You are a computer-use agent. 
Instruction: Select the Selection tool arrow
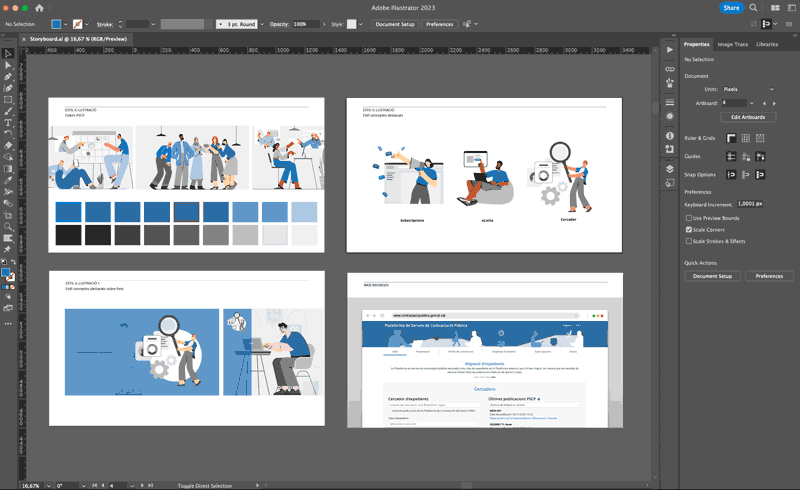[x=8, y=54]
